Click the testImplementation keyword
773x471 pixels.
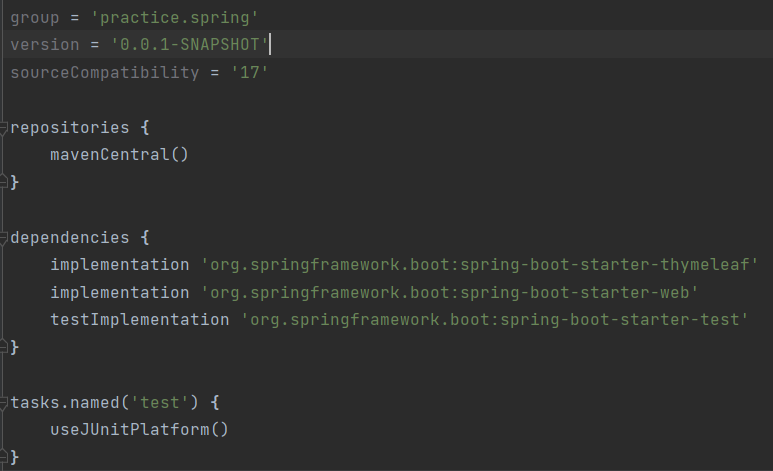pos(140,320)
